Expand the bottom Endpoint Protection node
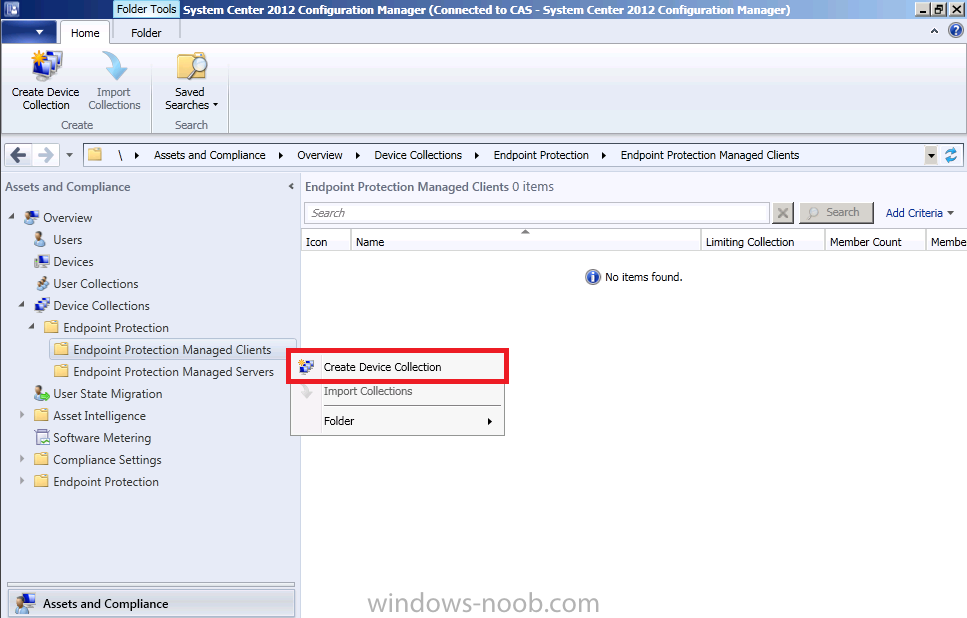Image resolution: width=967 pixels, height=618 pixels. (22, 481)
